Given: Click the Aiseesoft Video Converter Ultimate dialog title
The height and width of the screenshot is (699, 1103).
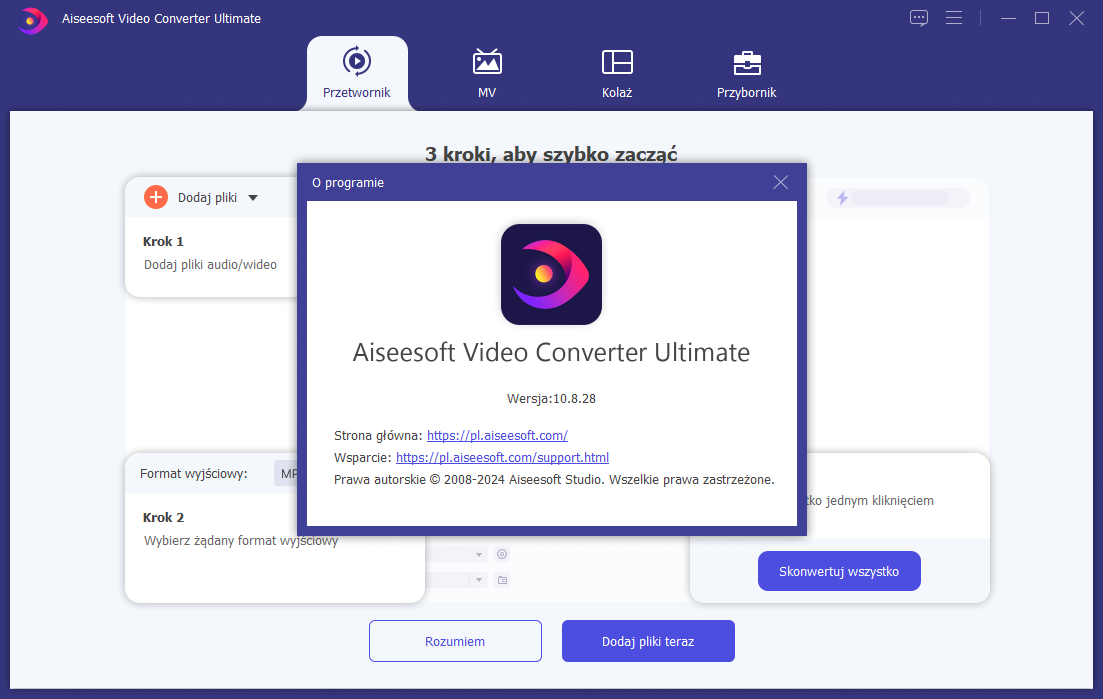Looking at the screenshot, I should click(551, 352).
